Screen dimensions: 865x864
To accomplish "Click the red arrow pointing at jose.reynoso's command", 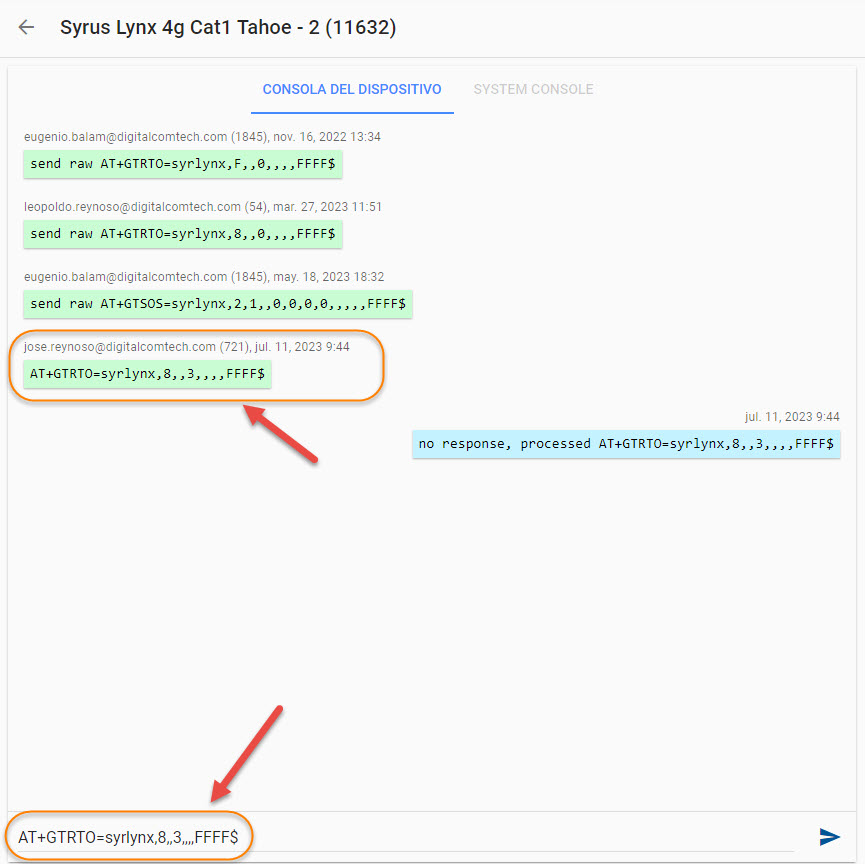I will pos(282,433).
